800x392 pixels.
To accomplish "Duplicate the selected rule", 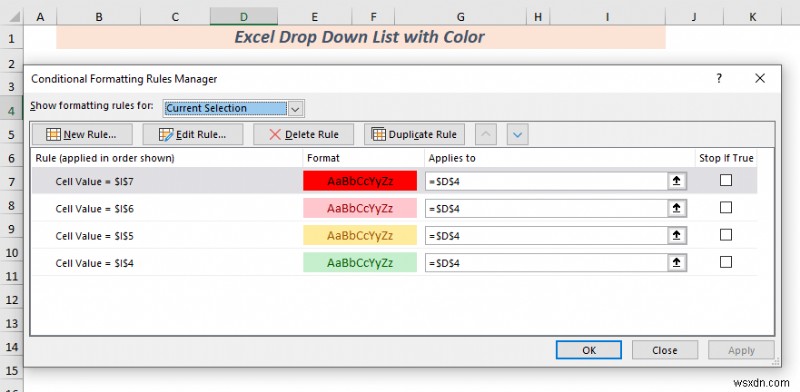I will tap(414, 134).
